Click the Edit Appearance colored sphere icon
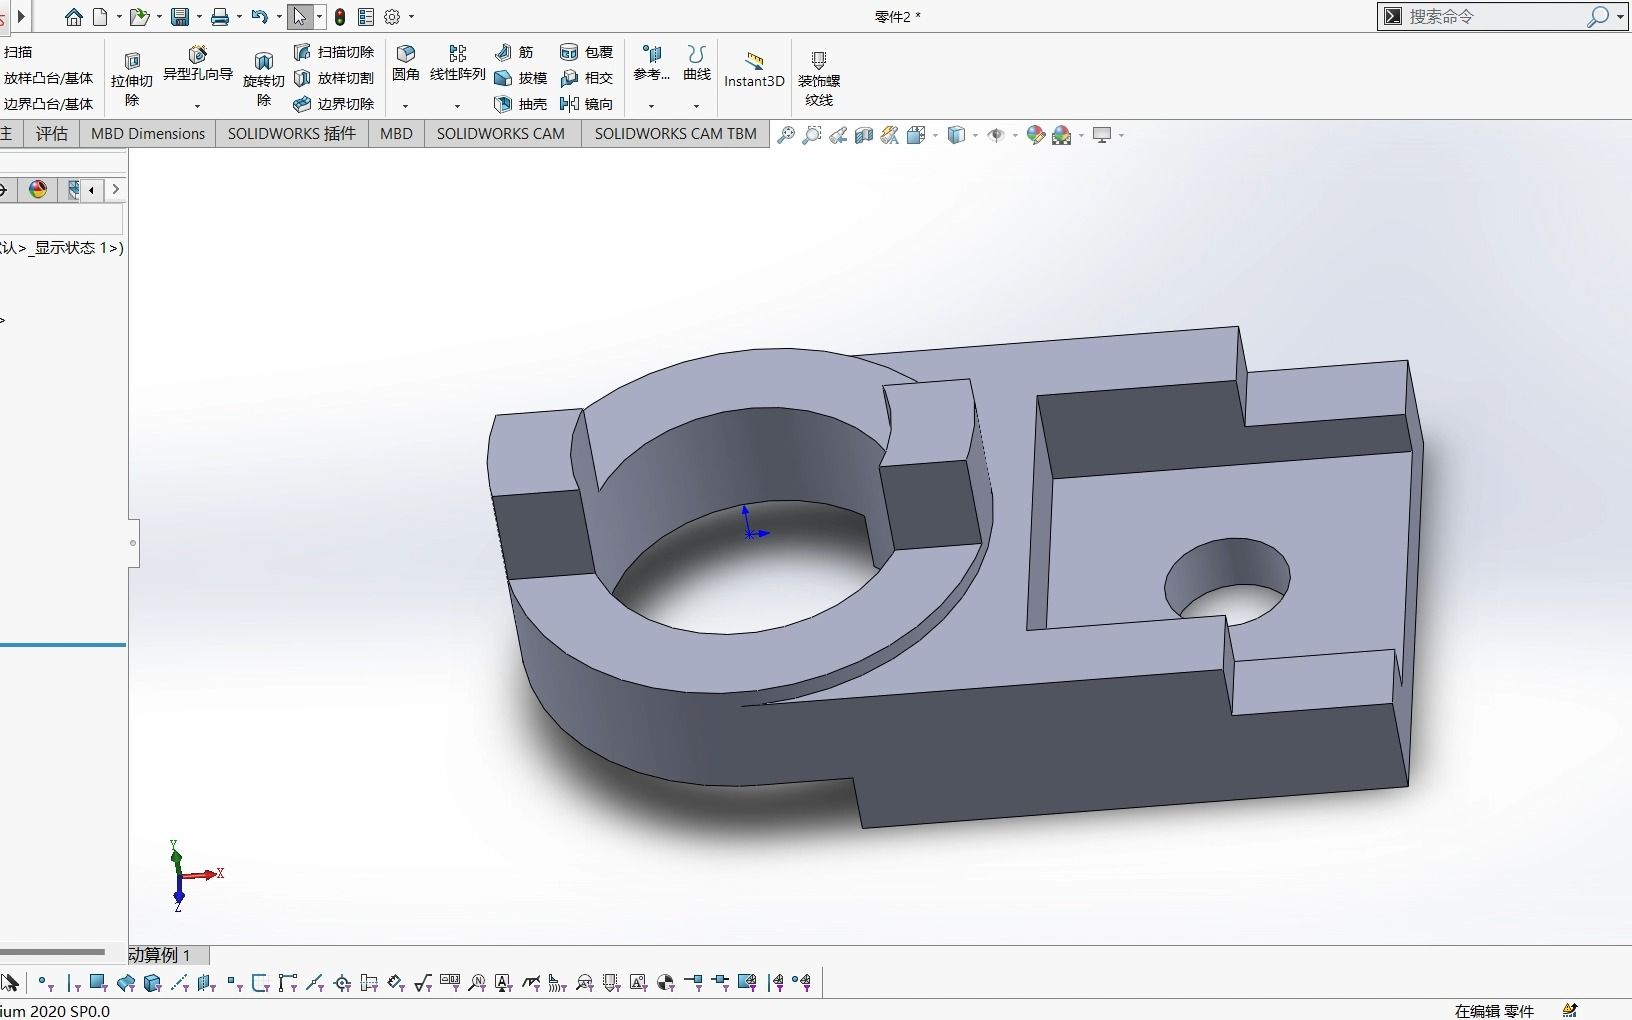The image size is (1632, 1020). pyautogui.click(x=1036, y=135)
